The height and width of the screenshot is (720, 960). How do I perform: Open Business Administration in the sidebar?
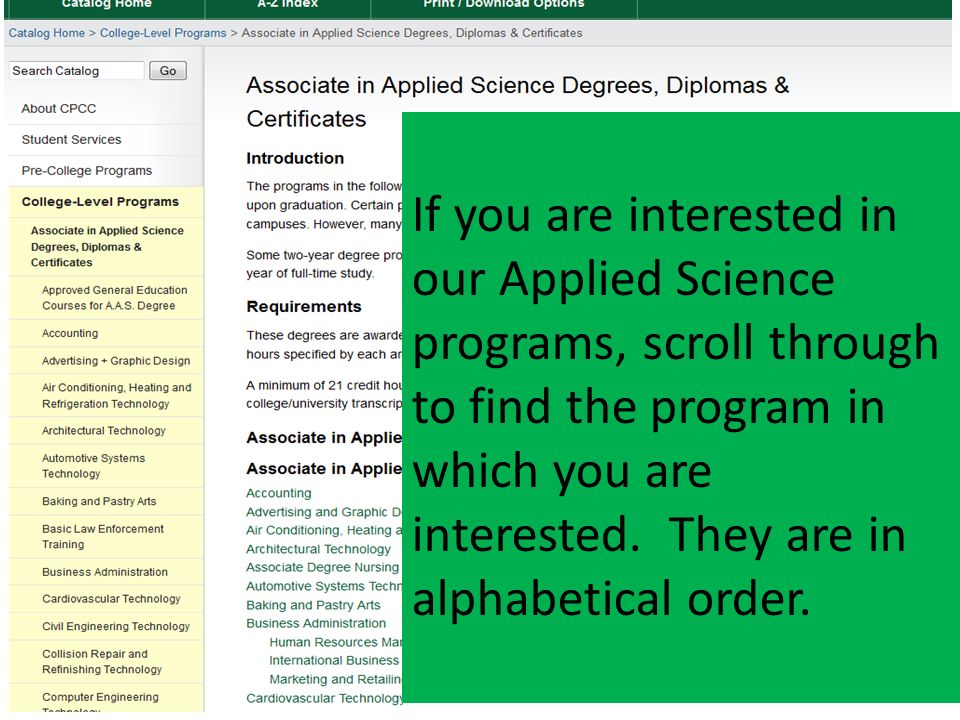[x=106, y=572]
